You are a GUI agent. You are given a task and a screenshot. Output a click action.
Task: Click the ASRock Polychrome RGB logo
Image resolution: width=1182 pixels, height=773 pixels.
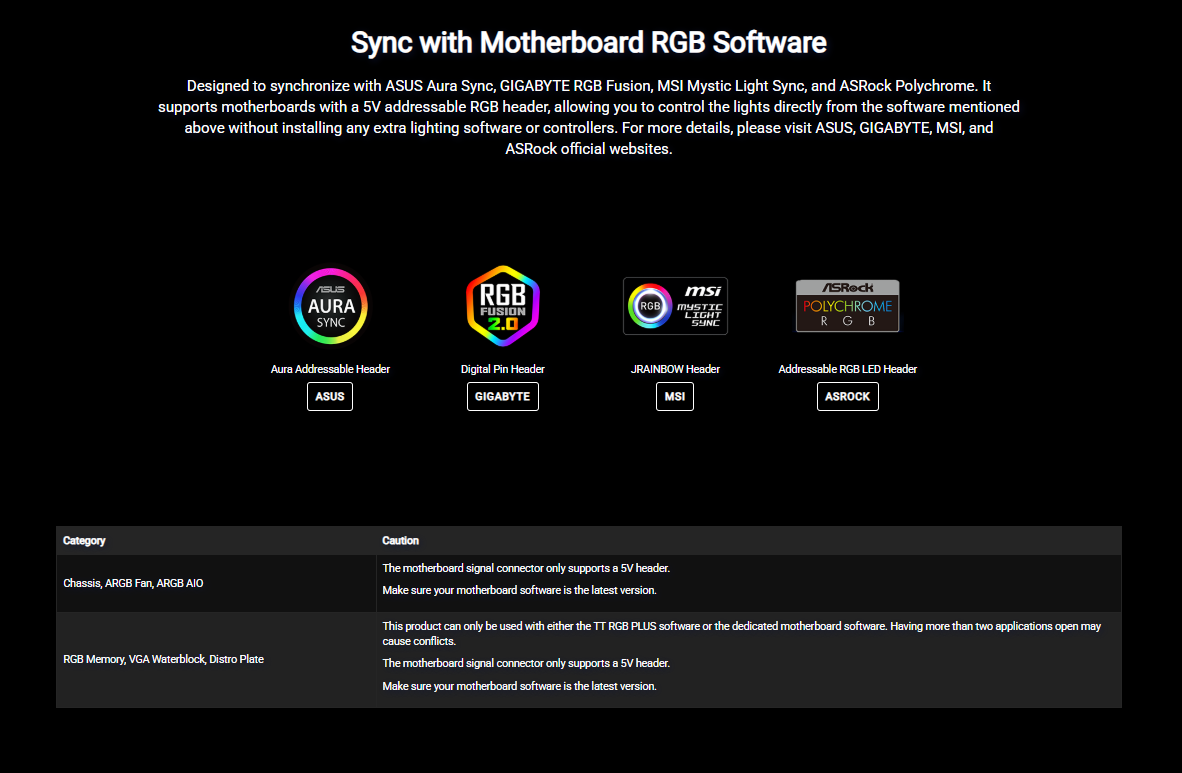[847, 306]
